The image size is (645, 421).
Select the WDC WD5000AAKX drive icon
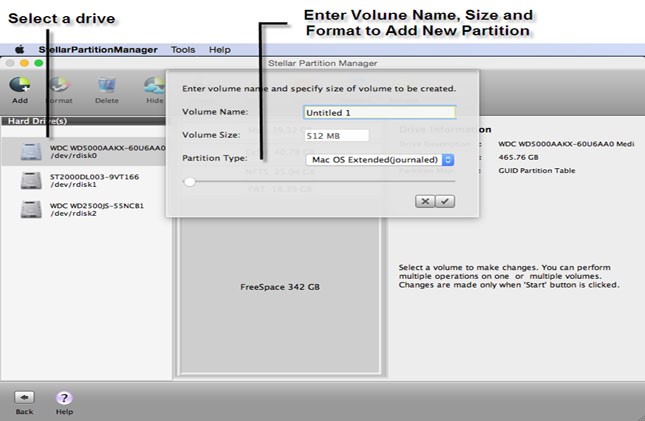(31, 151)
